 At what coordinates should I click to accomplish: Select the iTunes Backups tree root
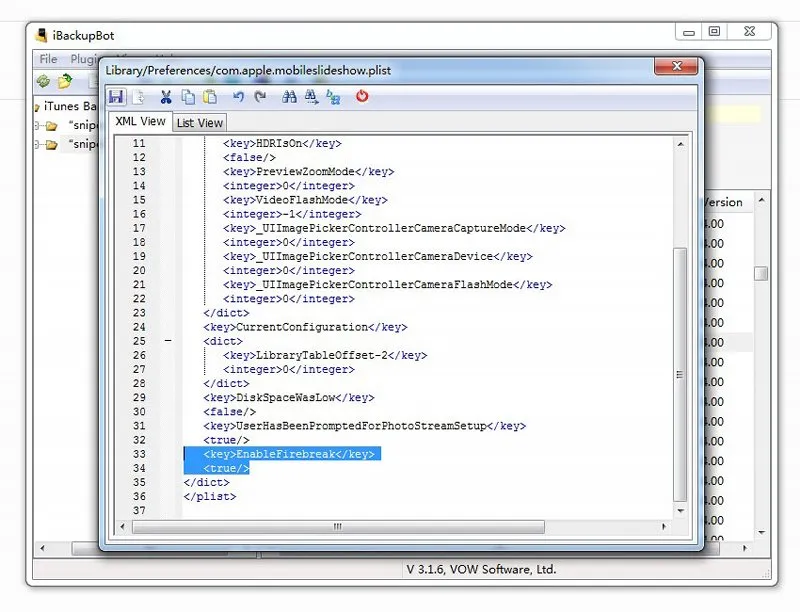(x=70, y=106)
